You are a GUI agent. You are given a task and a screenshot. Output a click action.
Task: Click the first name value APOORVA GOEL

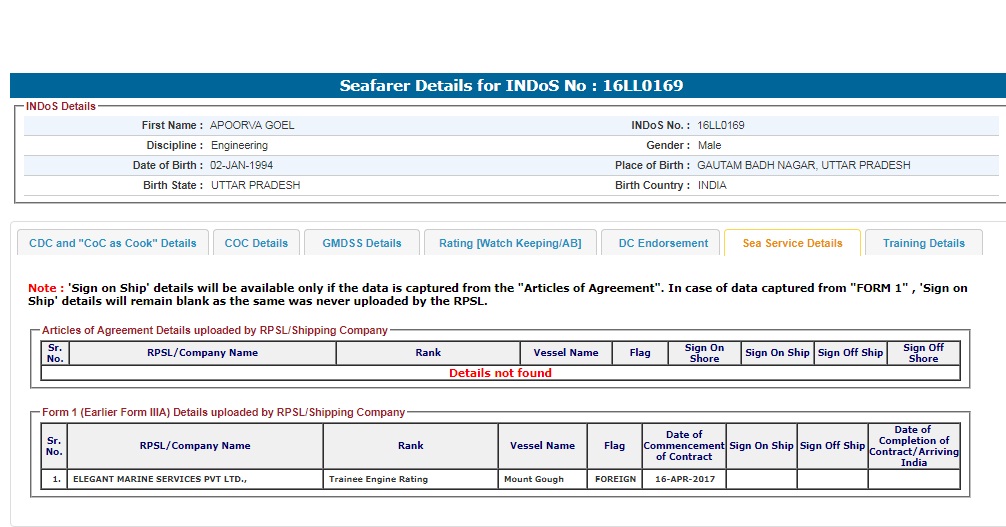click(x=252, y=125)
